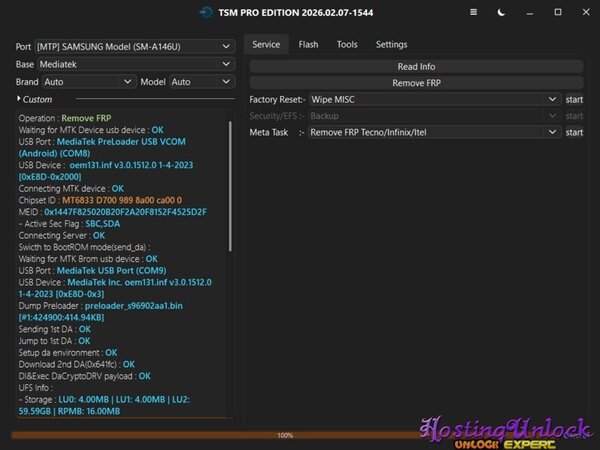This screenshot has width=600, height=450.
Task: Open the hamburger menu icon
Action: (x=473, y=12)
